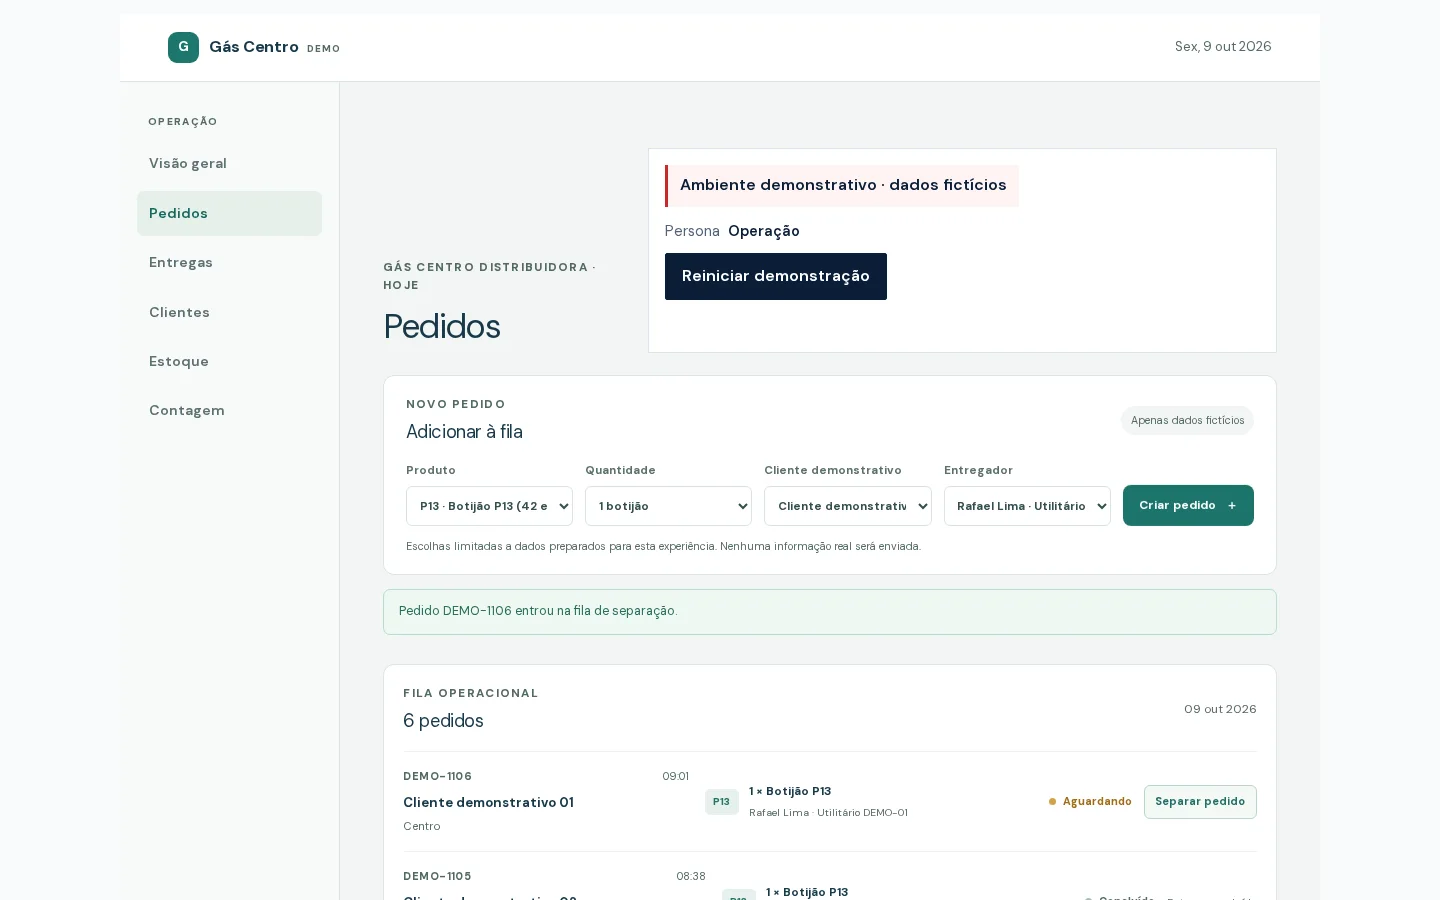
Task: Click the DEMO-1106 order number
Action: click(437, 776)
